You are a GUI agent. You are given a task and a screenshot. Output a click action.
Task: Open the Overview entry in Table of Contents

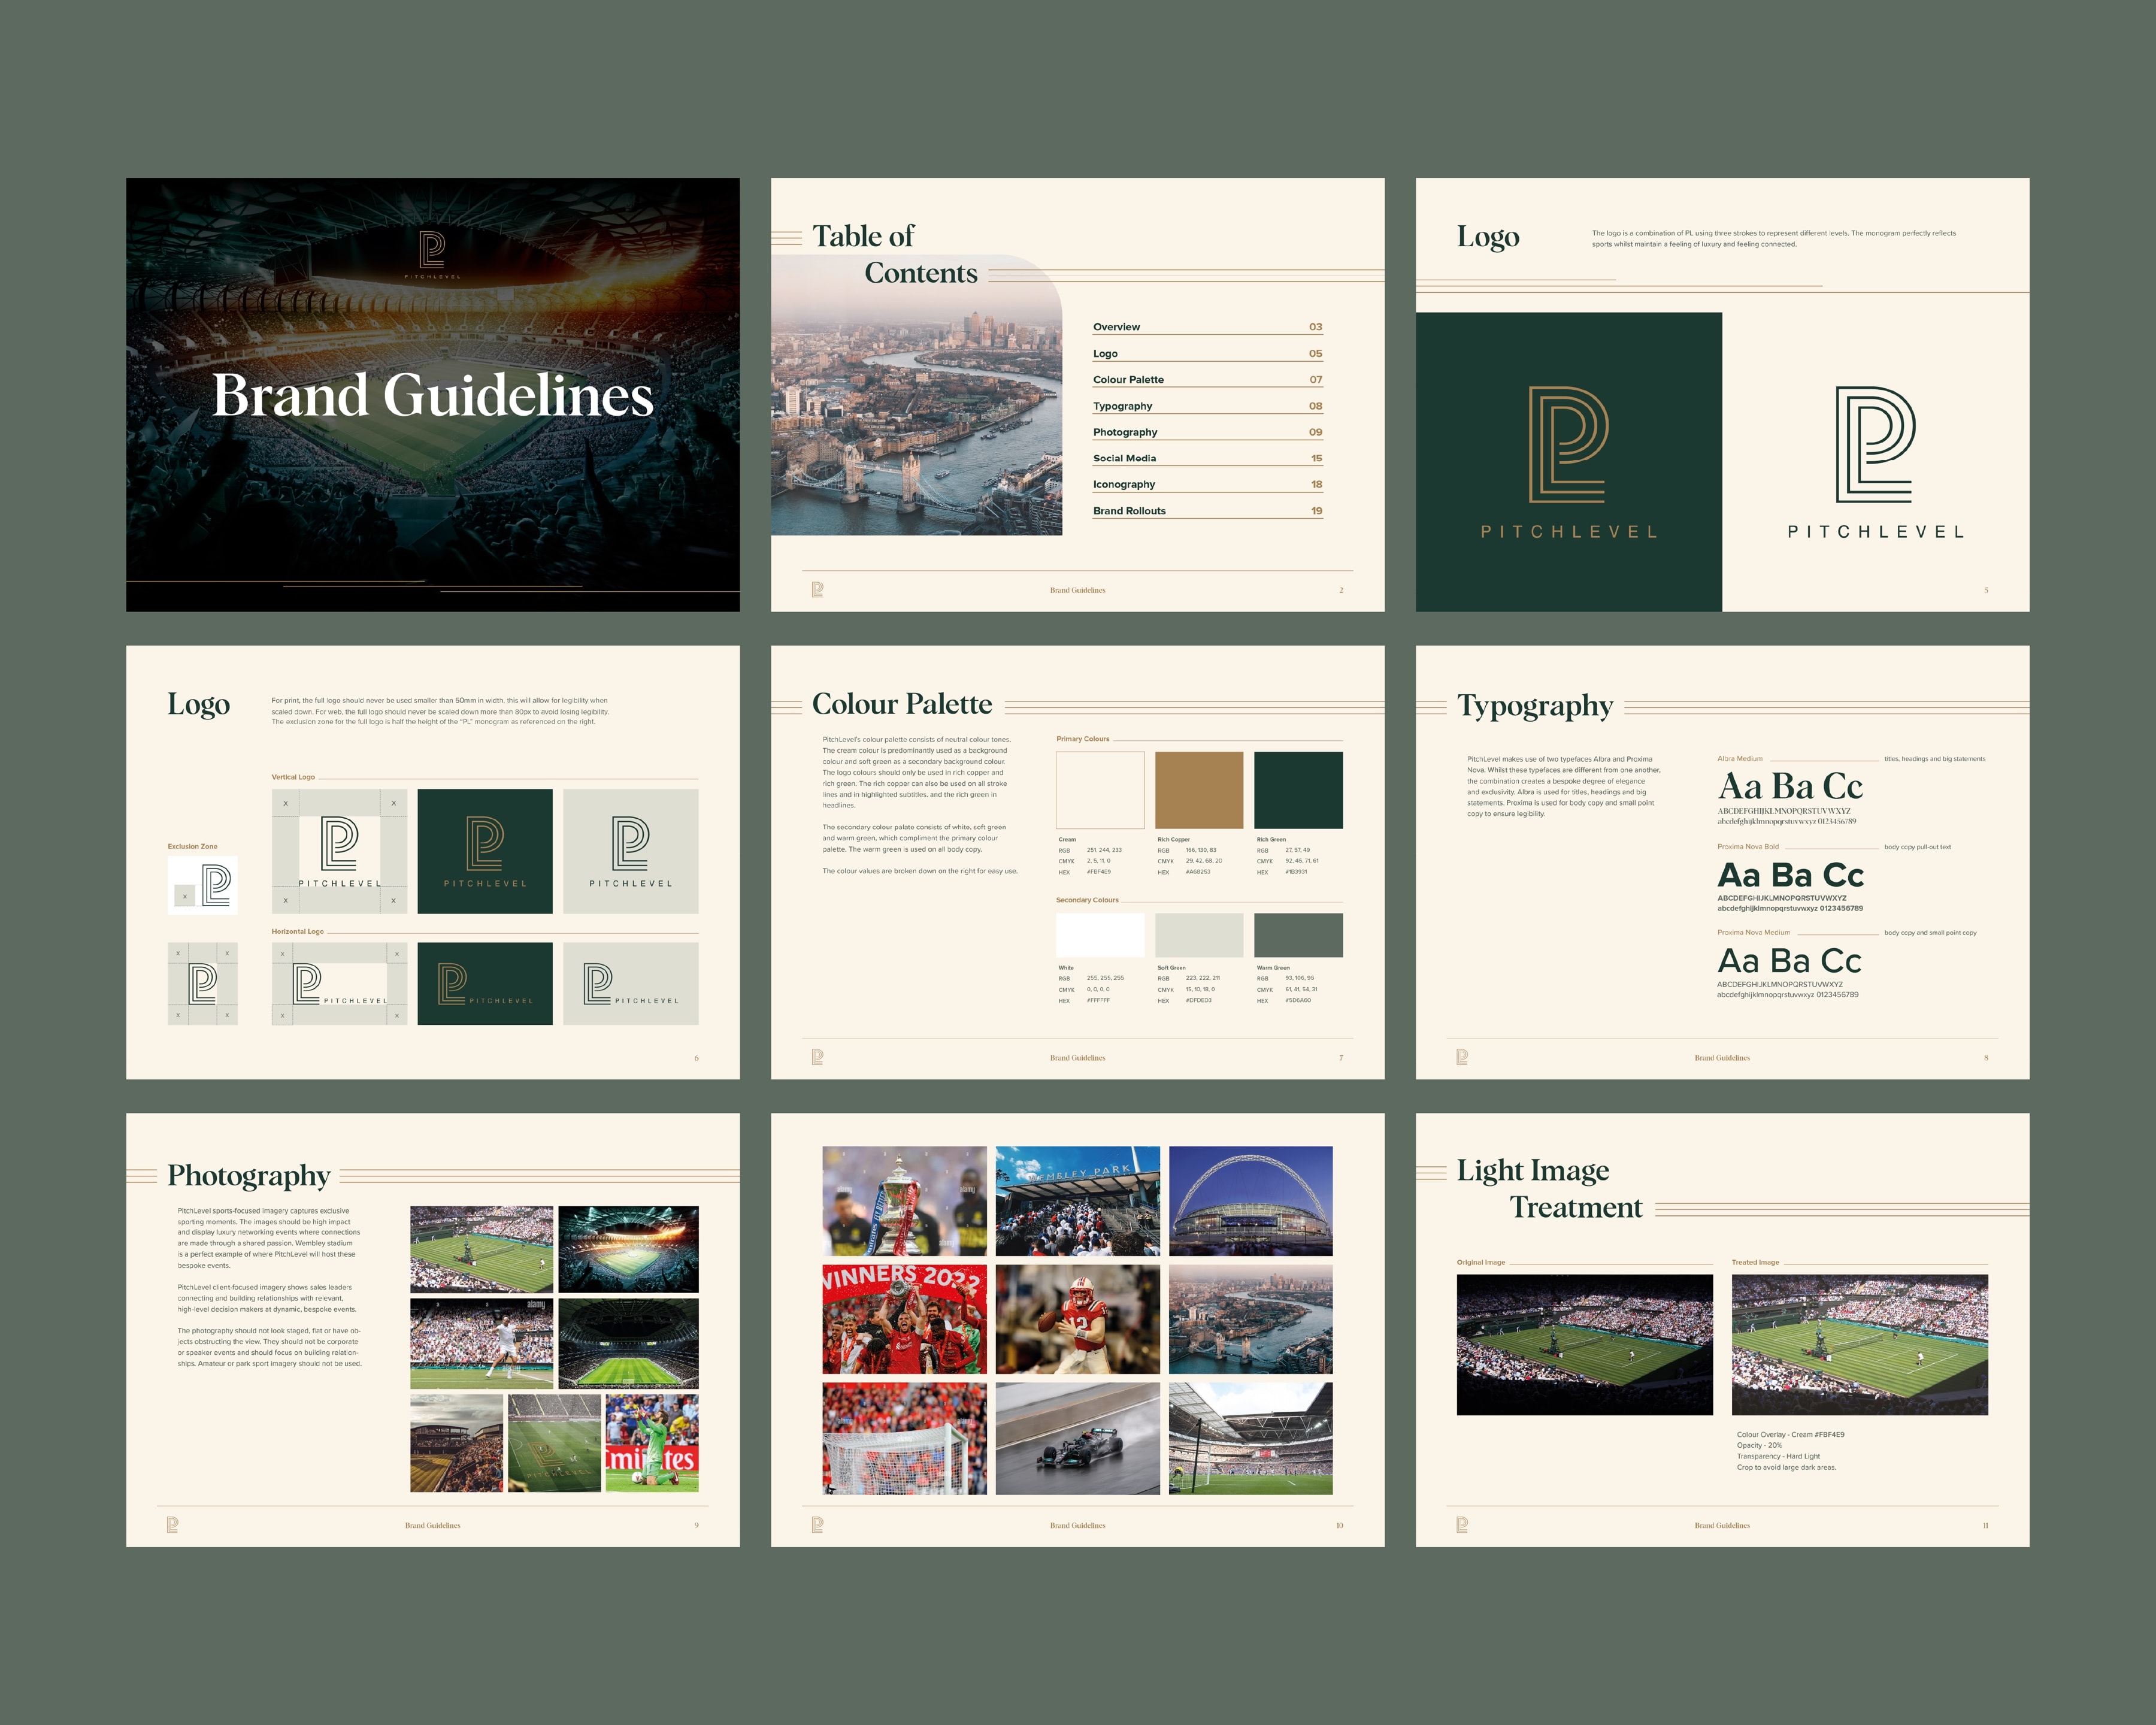pyautogui.click(x=1208, y=327)
